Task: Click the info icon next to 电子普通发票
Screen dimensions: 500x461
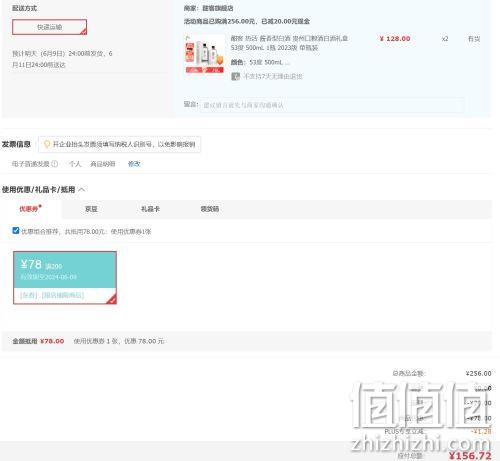Action: pos(55,164)
